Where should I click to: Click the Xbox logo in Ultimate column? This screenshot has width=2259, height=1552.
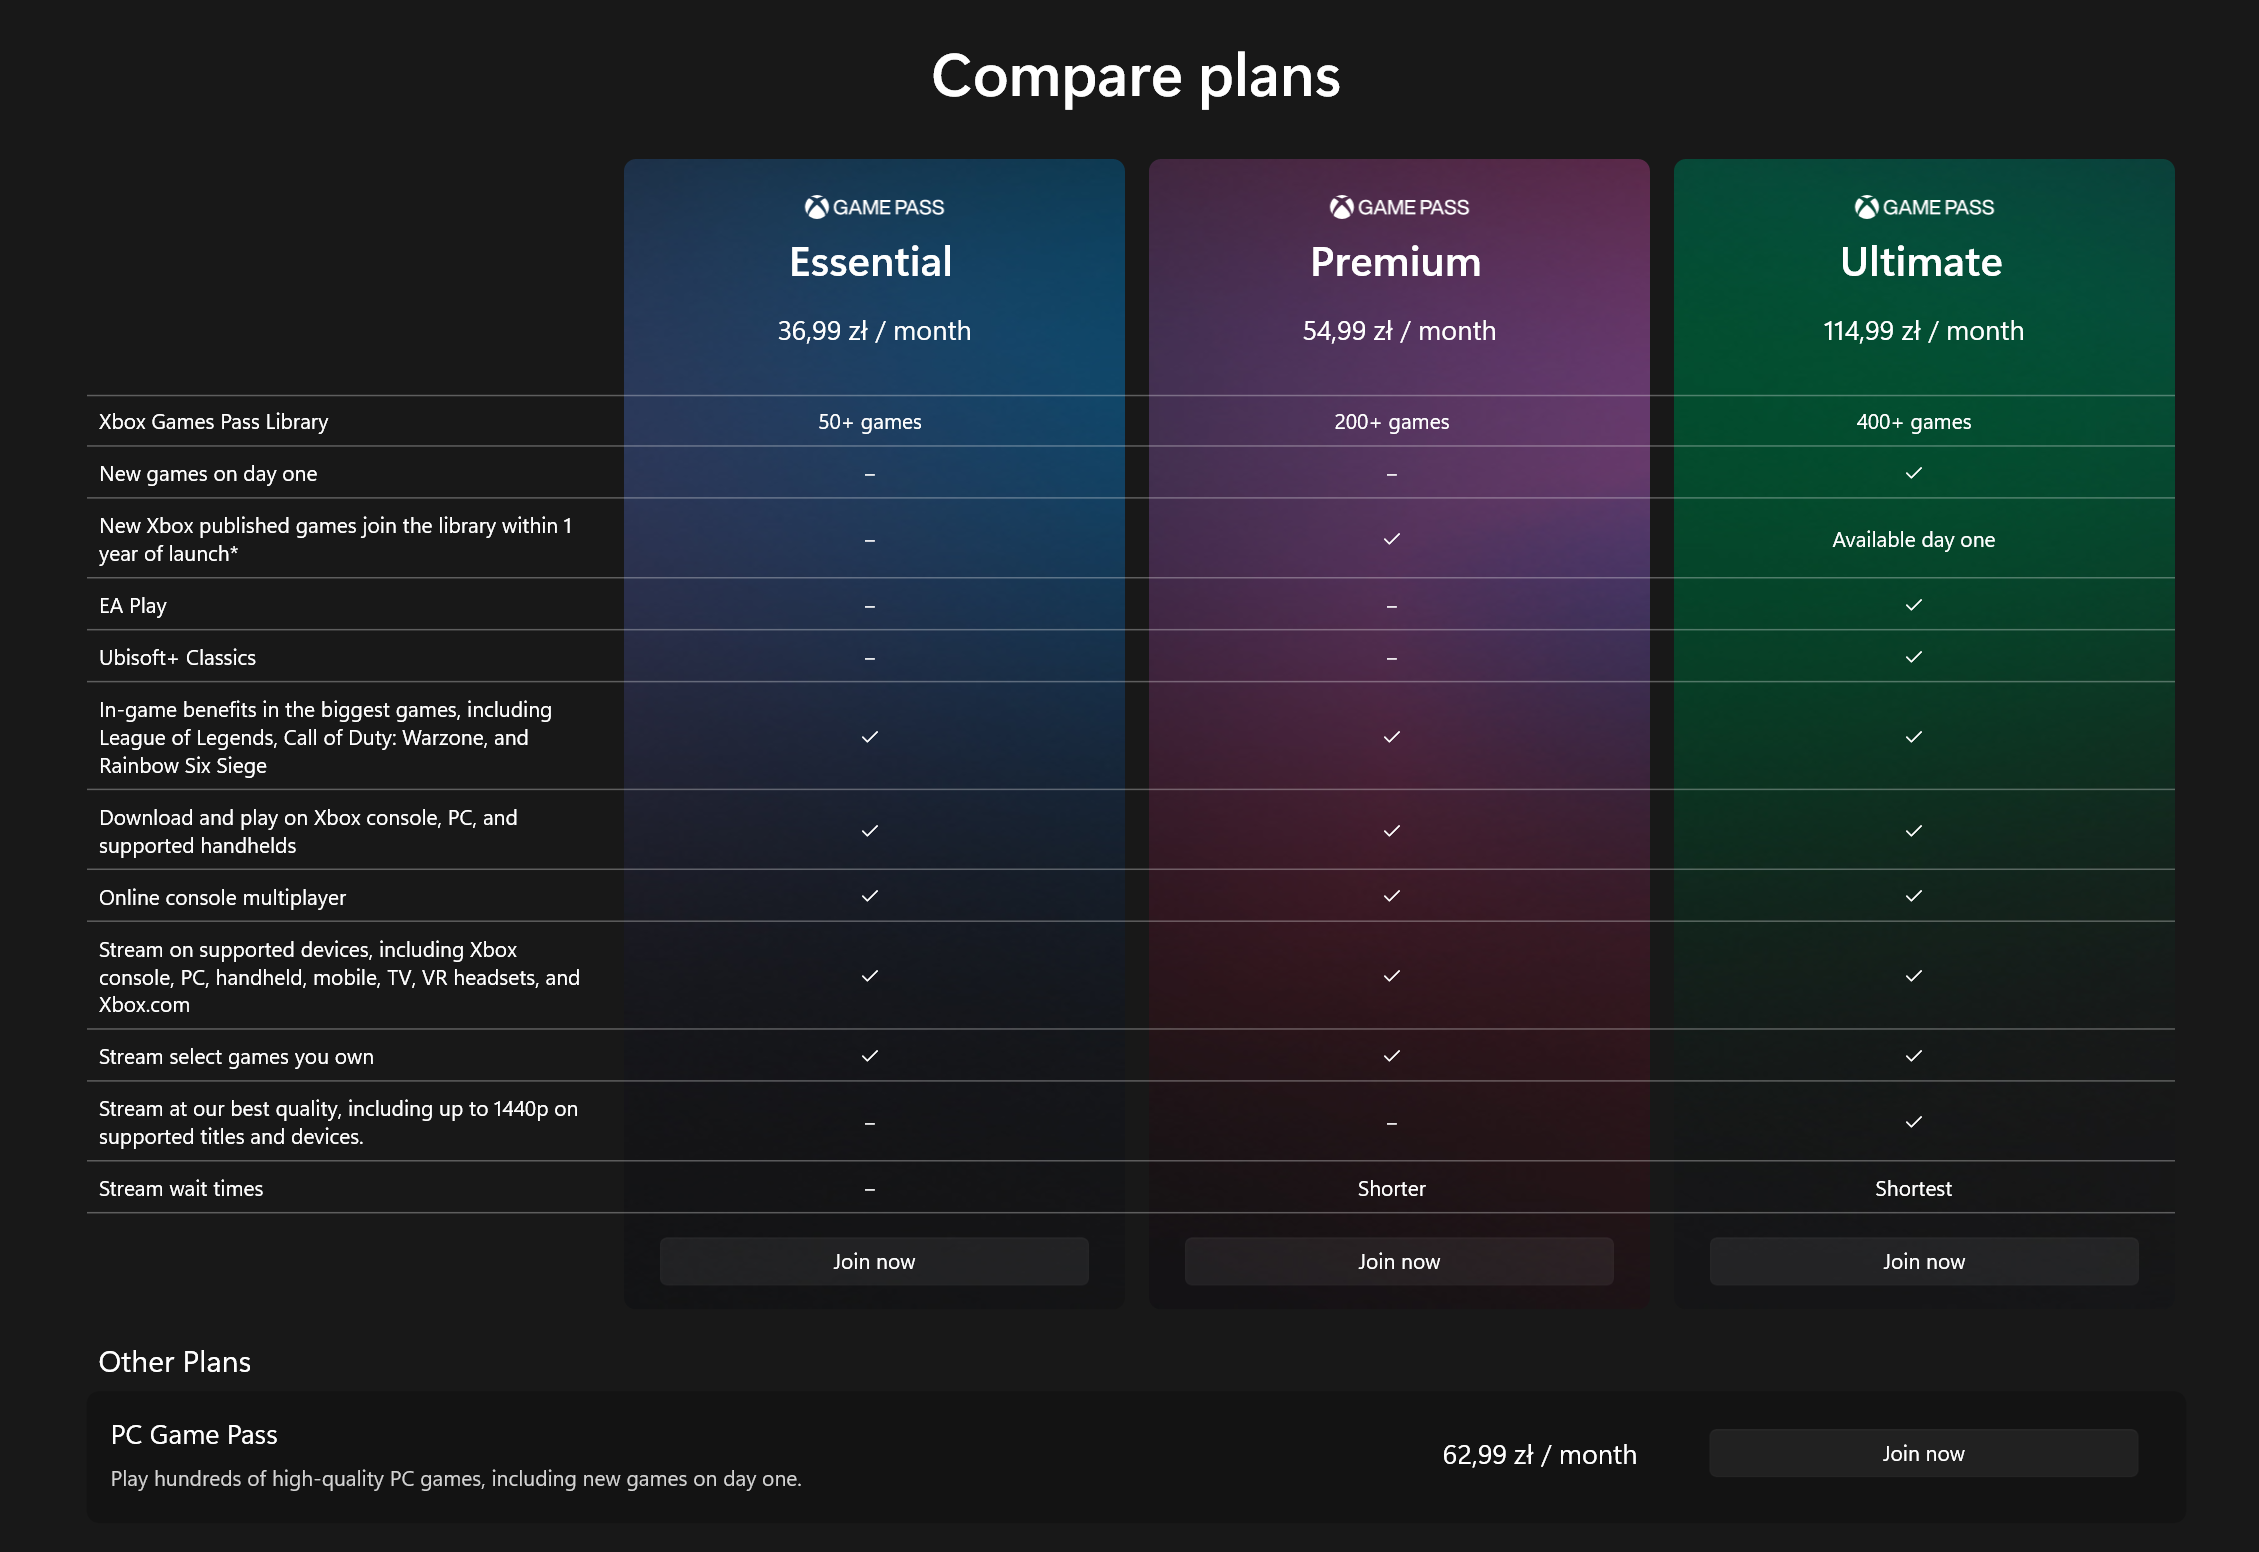click(x=1866, y=207)
